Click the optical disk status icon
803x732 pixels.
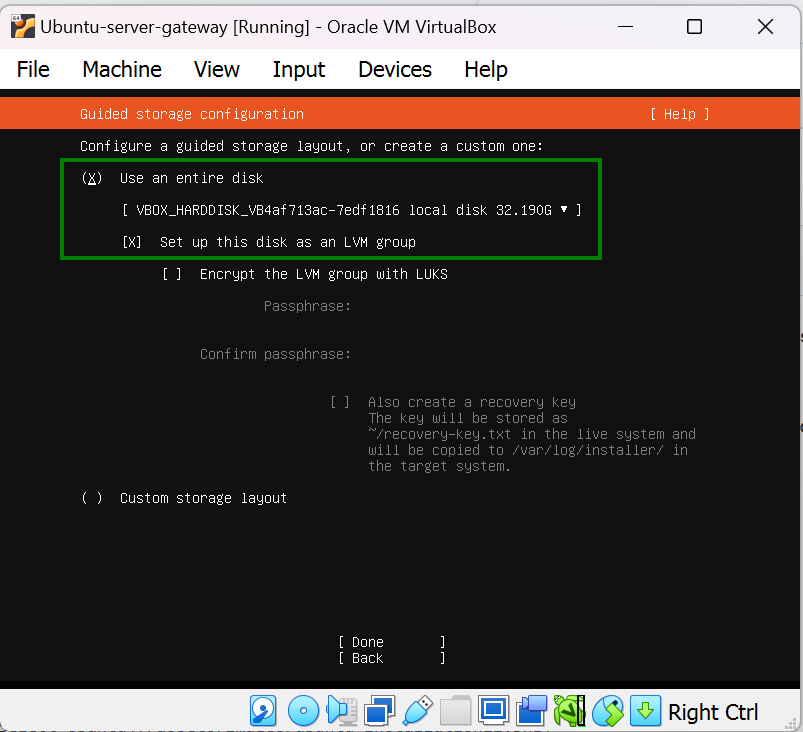pos(303,710)
